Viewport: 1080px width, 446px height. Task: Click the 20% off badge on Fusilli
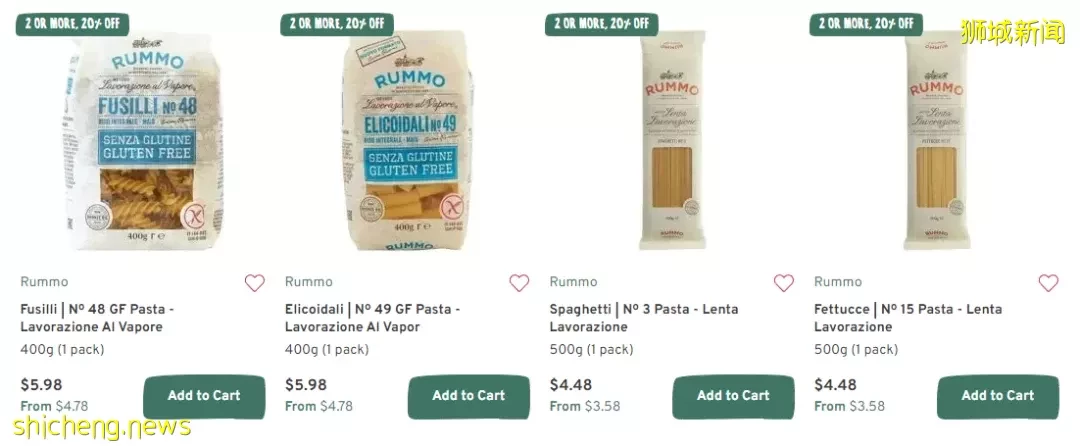(72, 23)
